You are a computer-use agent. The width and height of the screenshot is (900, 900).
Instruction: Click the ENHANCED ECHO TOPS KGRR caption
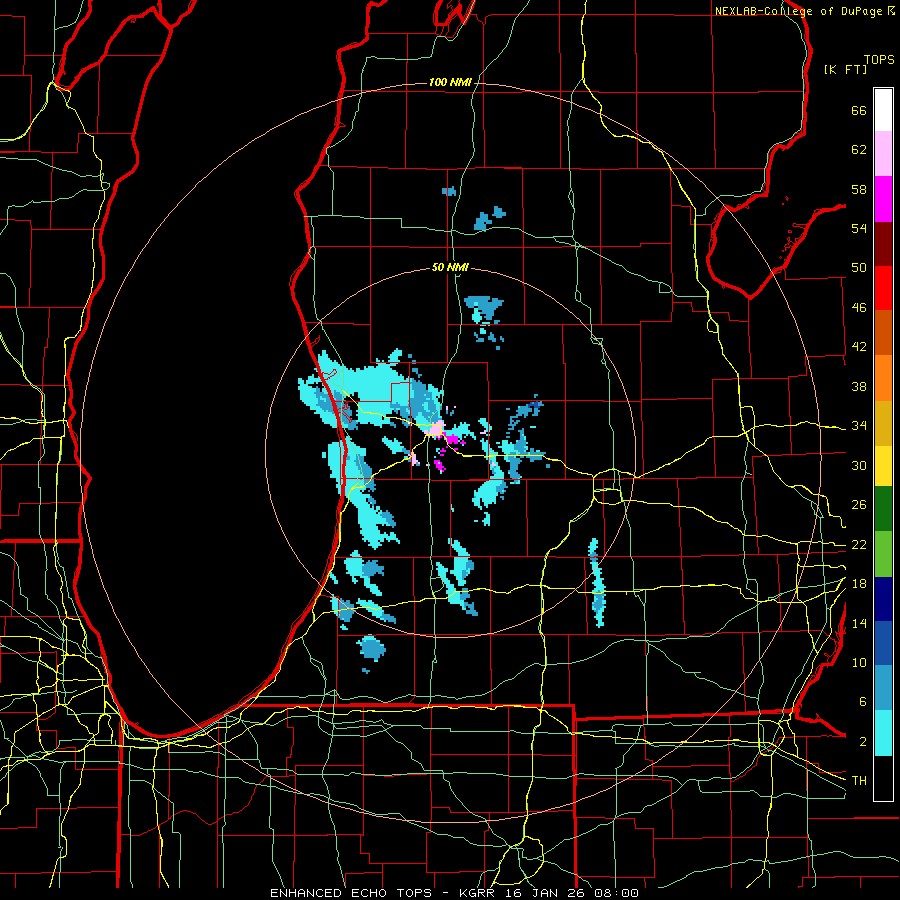454,893
